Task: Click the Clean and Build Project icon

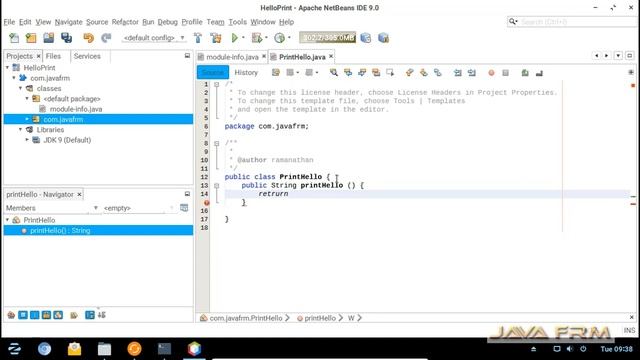Action: [x=216, y=38]
